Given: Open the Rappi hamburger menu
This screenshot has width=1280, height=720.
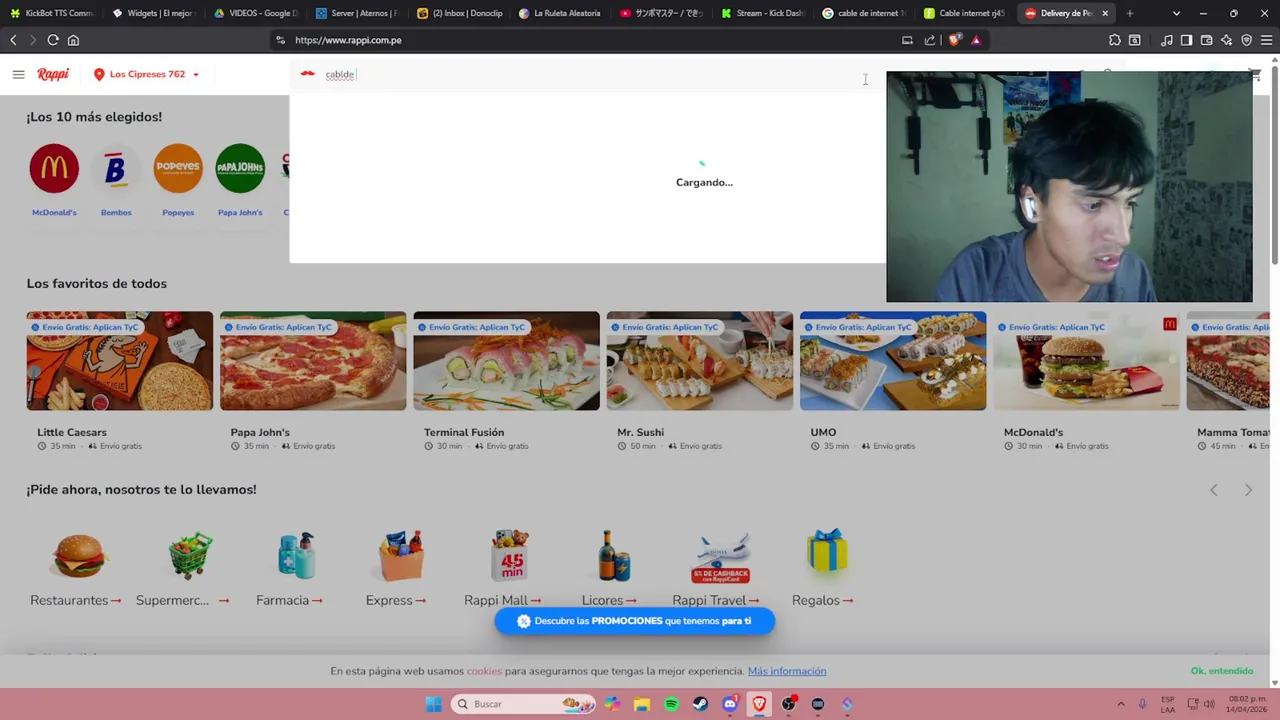Looking at the screenshot, I should tap(18, 74).
